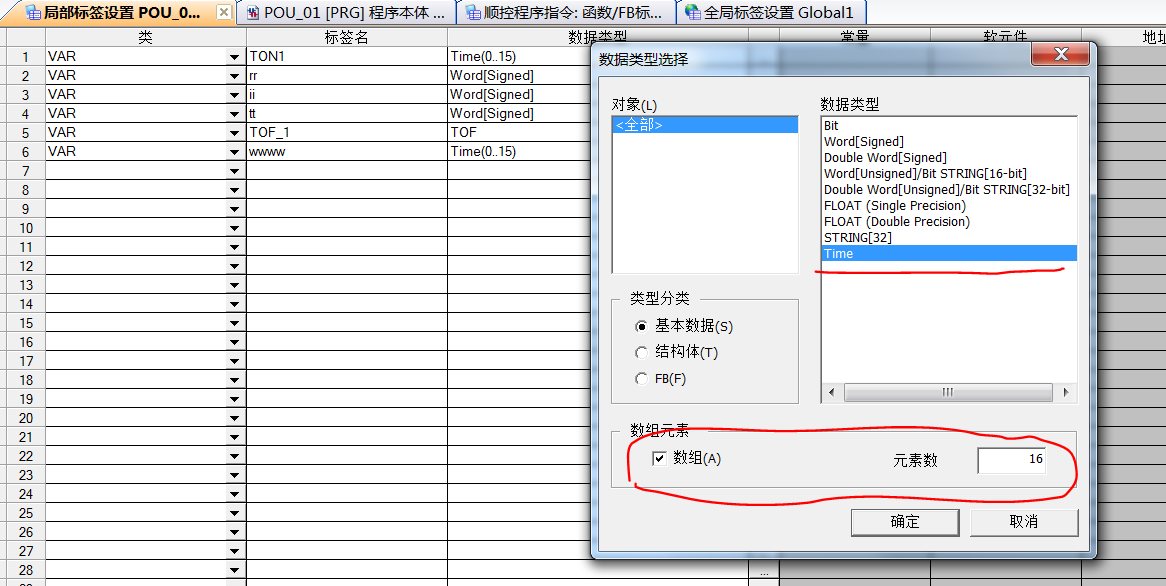Screen dimensions: 1166x586
Task: Open the class dropdown in empty row 7
Action: [x=235, y=171]
